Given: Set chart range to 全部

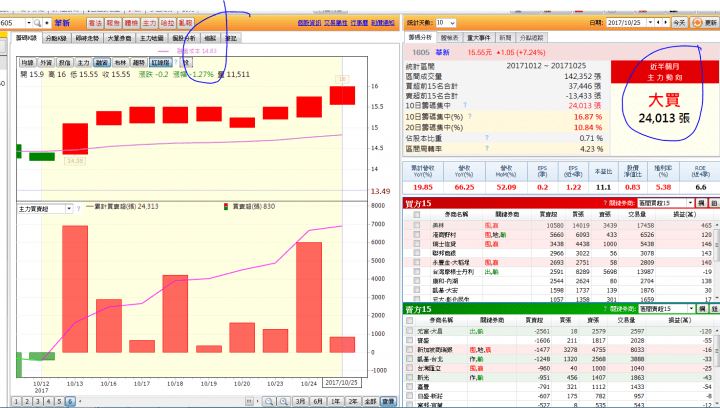Looking at the screenshot, I should [x=370, y=402].
